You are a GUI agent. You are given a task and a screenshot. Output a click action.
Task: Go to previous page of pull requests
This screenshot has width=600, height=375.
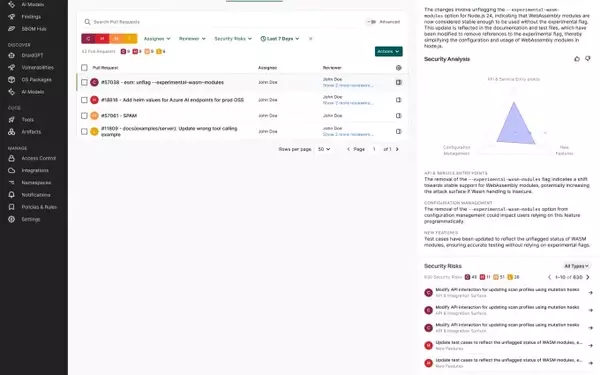coord(348,149)
